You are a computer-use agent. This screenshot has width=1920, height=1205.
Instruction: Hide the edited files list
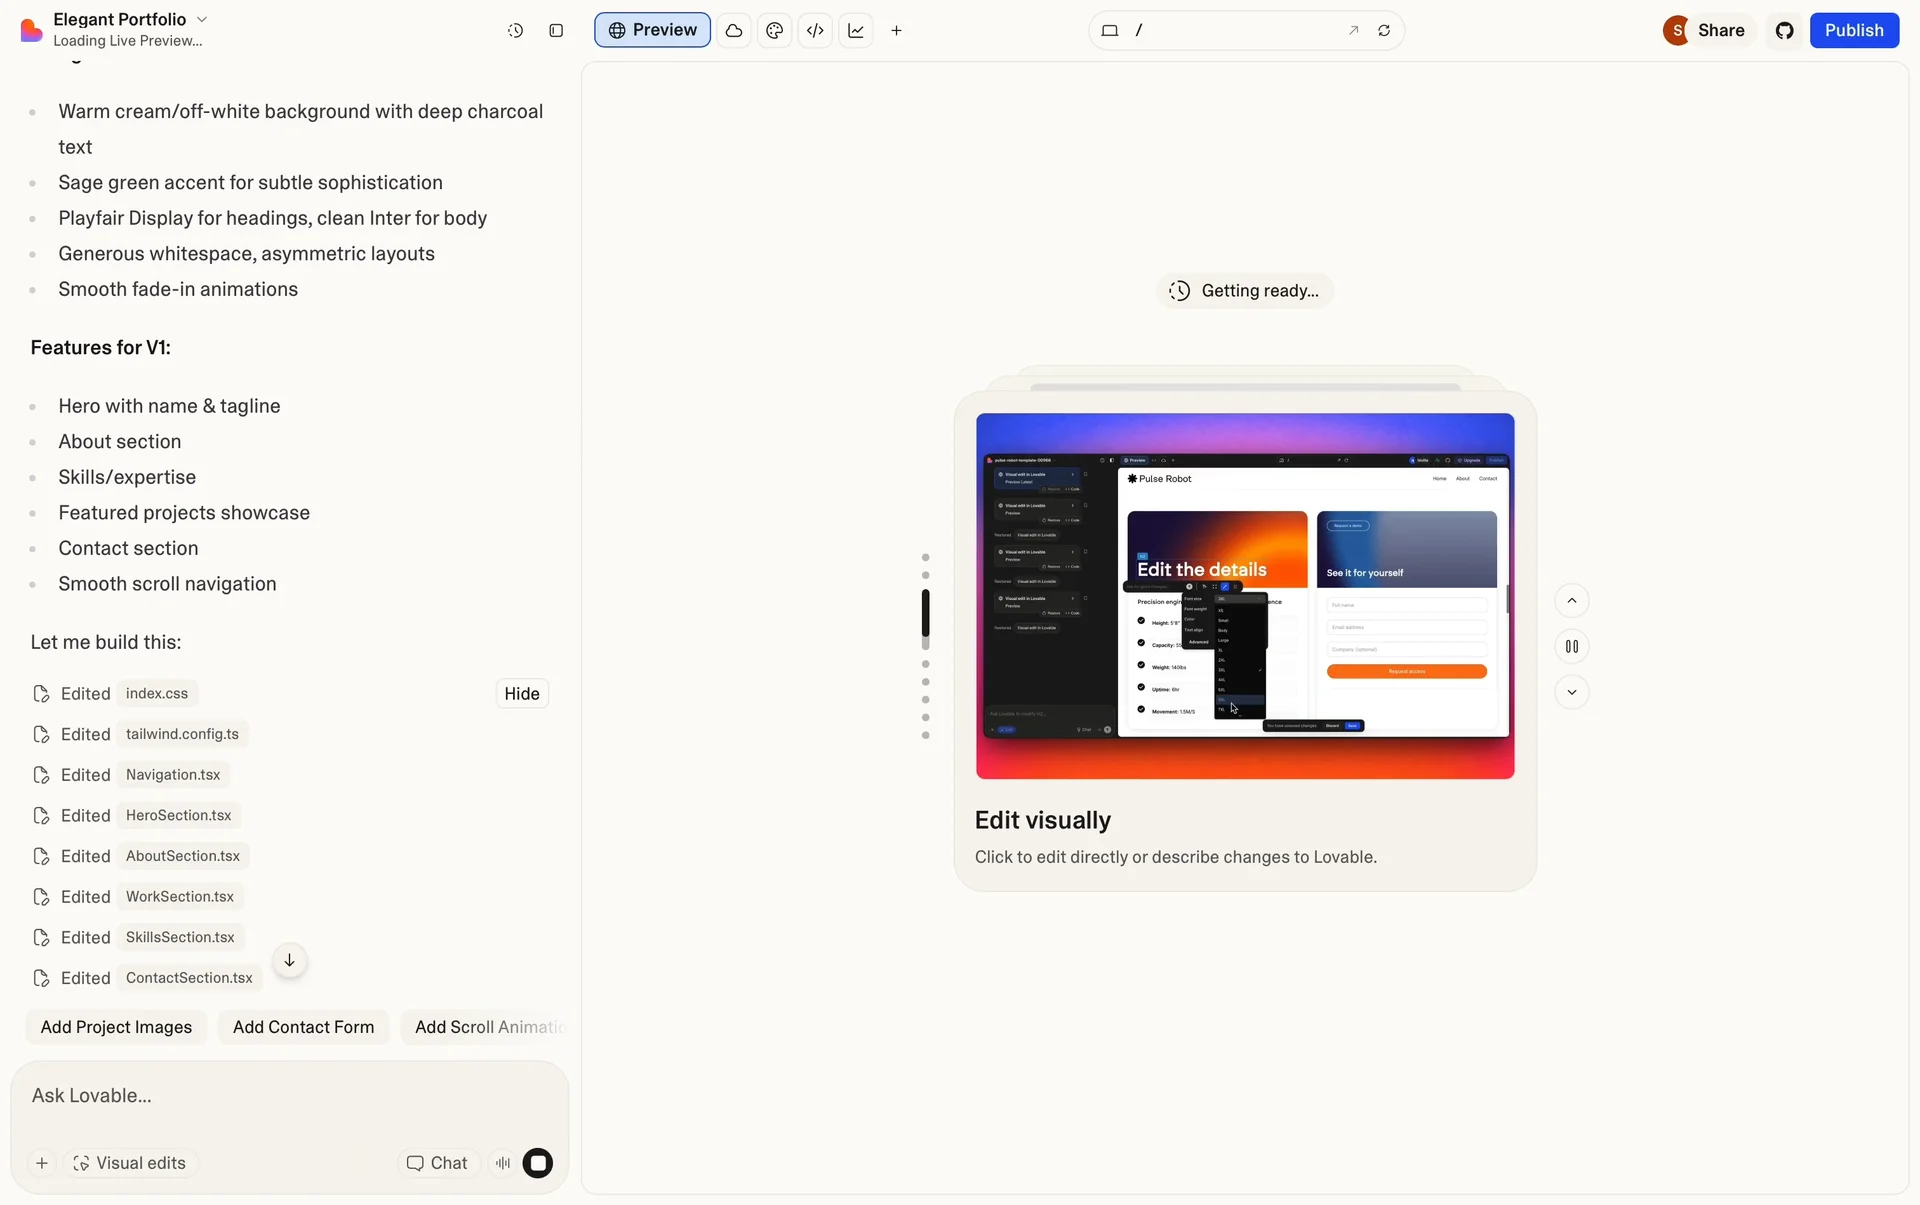(x=521, y=694)
